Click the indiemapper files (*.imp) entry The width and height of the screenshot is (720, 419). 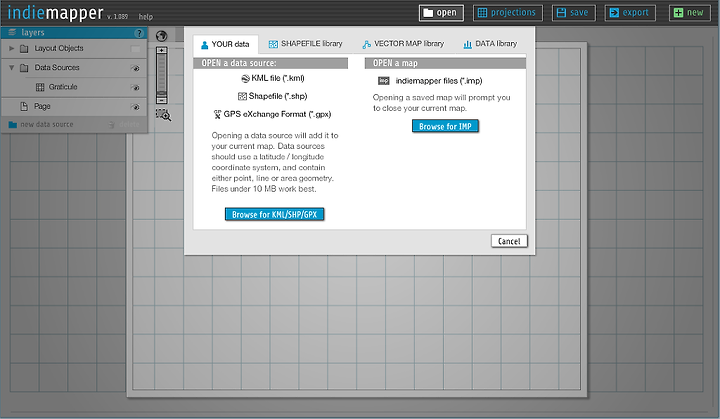tap(430, 81)
